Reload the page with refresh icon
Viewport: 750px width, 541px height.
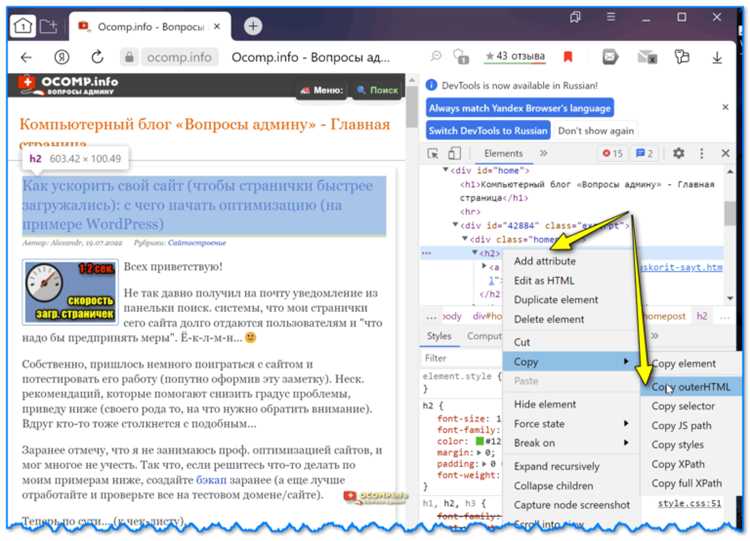[97, 57]
